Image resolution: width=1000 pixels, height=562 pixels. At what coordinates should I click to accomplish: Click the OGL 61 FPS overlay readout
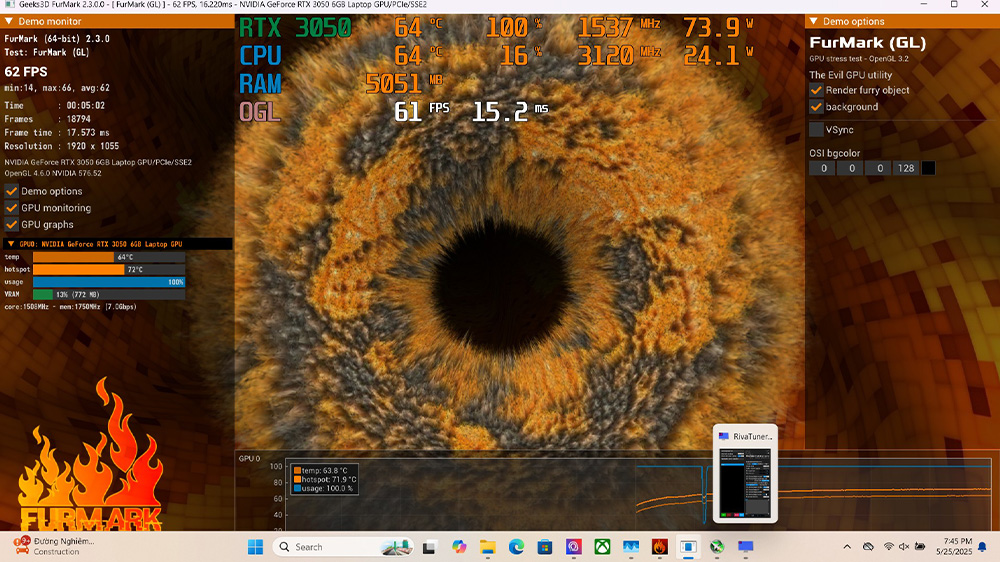tap(393, 112)
